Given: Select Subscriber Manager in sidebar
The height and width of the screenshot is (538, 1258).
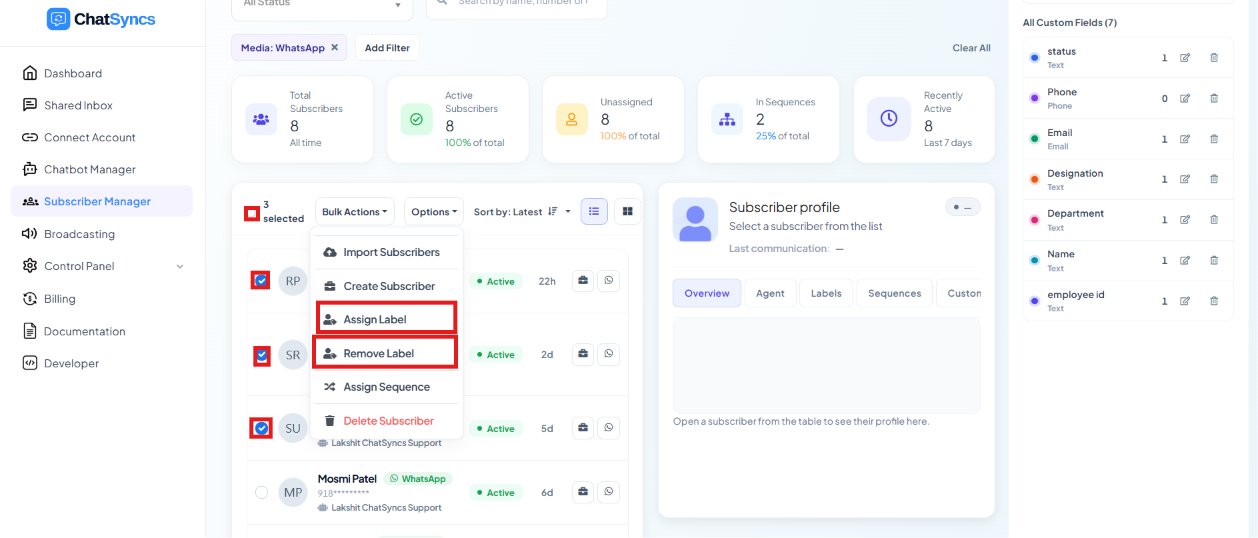Looking at the screenshot, I should click(102, 201).
